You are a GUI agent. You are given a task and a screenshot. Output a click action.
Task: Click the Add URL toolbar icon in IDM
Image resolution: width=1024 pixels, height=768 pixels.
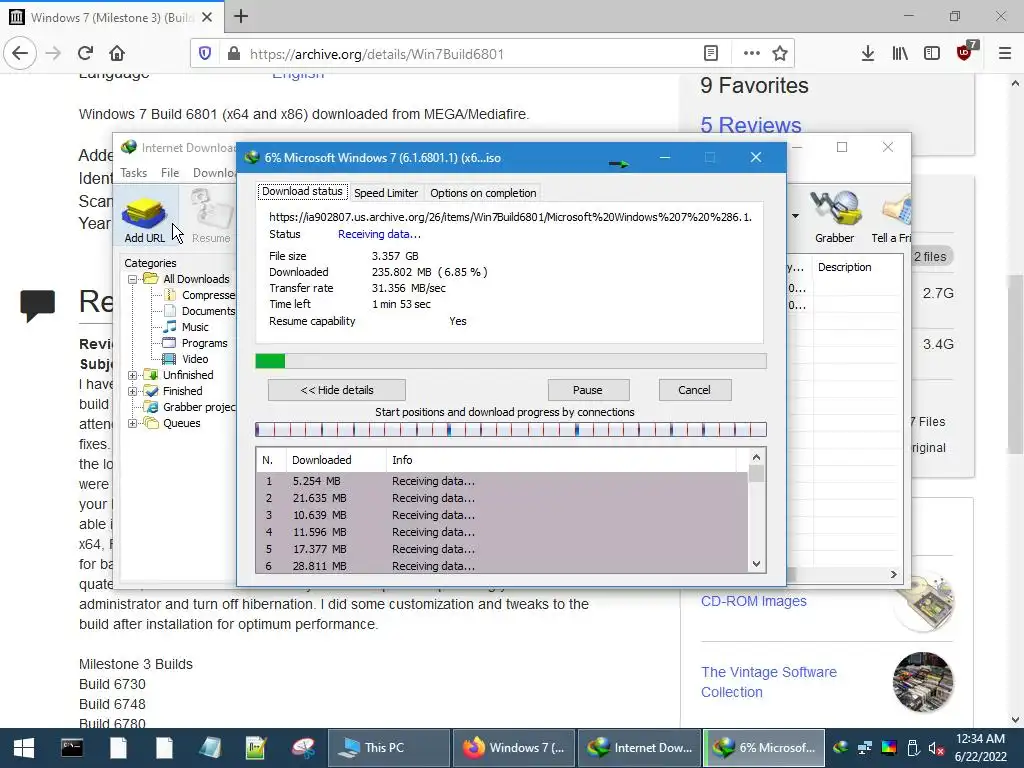[145, 219]
